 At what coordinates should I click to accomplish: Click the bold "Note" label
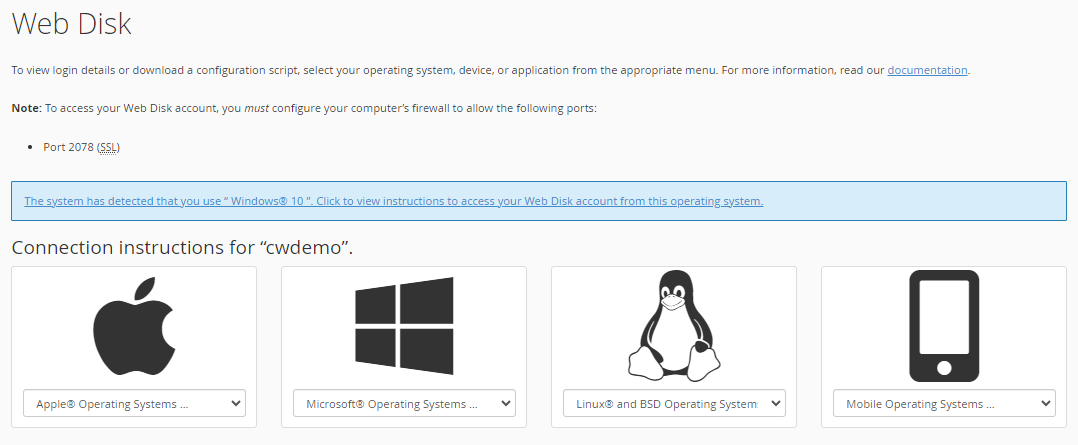25,107
